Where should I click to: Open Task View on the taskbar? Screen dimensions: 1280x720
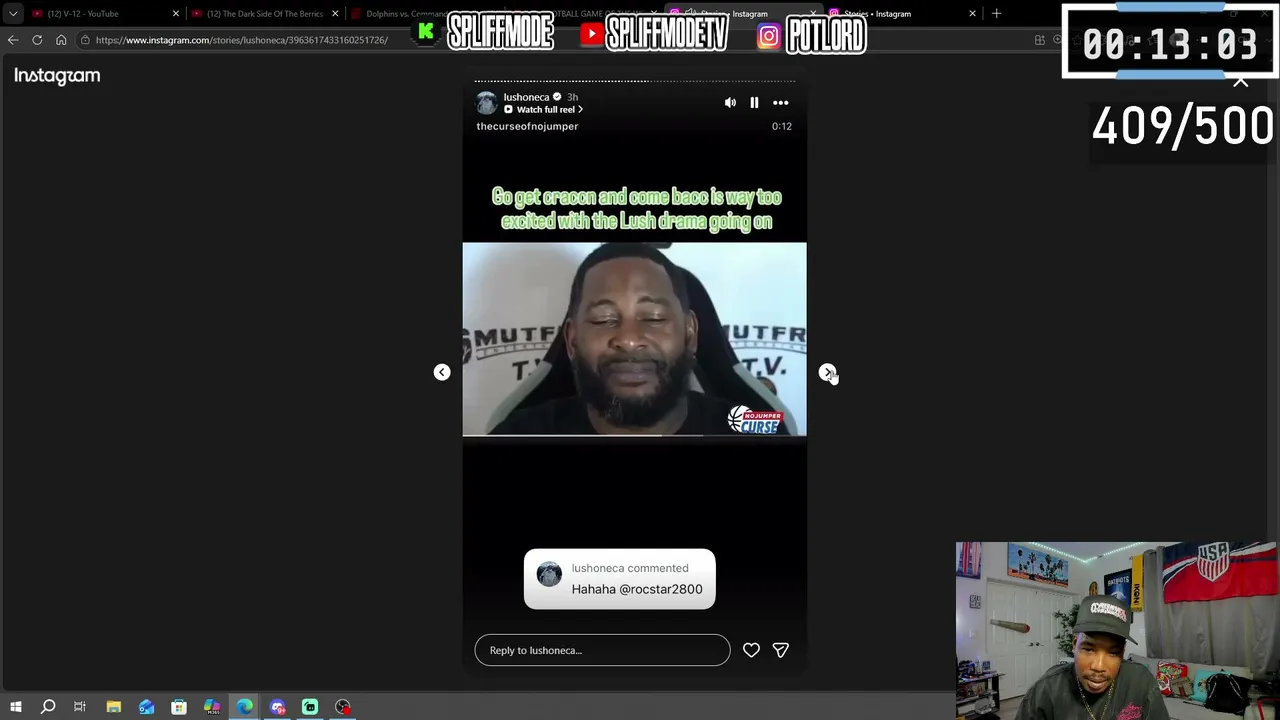[80, 707]
